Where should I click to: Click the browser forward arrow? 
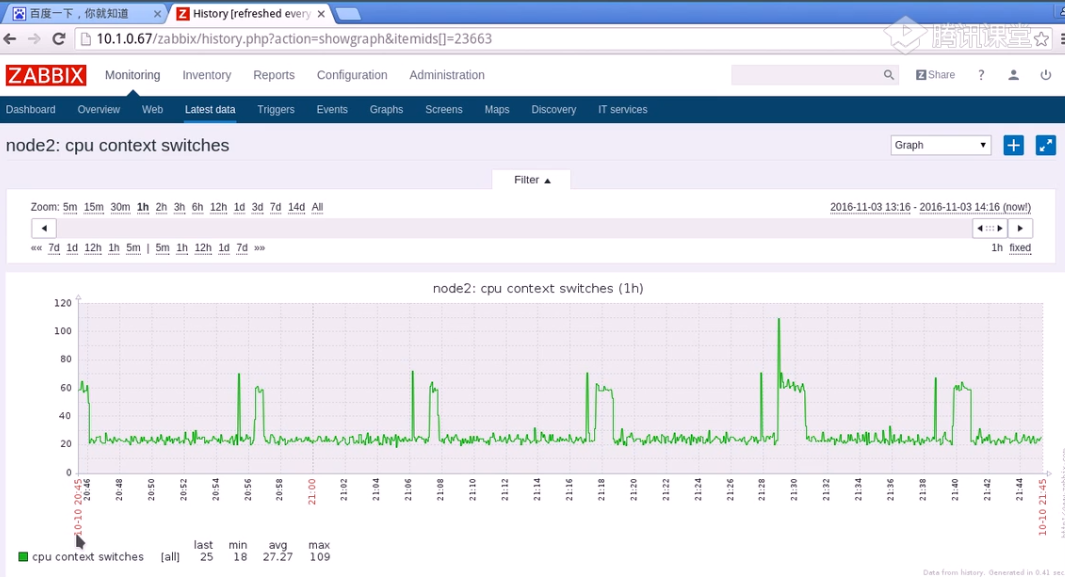pyautogui.click(x=34, y=39)
